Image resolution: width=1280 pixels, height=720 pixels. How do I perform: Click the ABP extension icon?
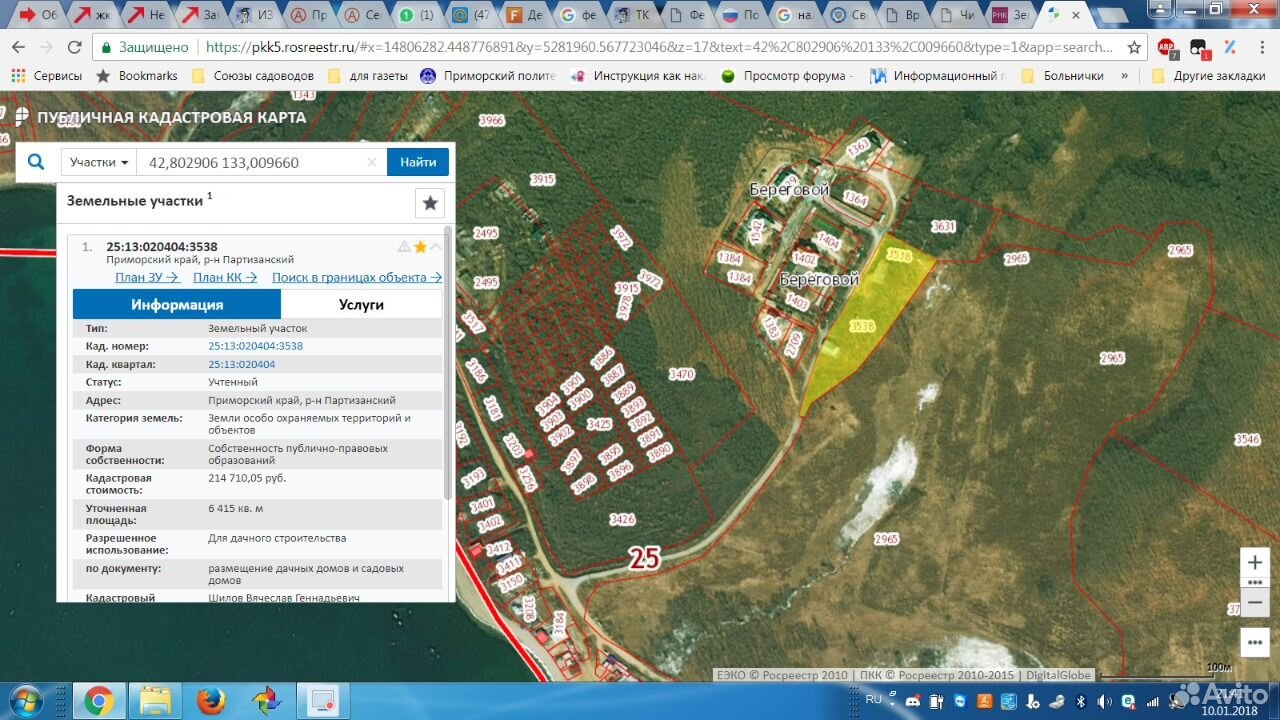[x=1166, y=47]
